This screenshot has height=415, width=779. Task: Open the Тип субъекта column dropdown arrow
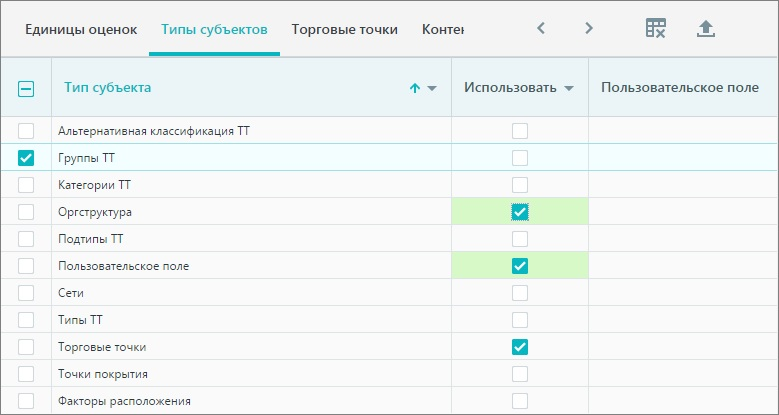[x=432, y=88]
